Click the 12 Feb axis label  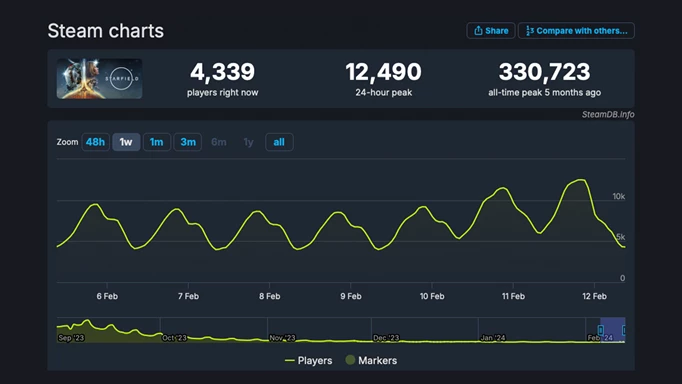[x=594, y=296]
